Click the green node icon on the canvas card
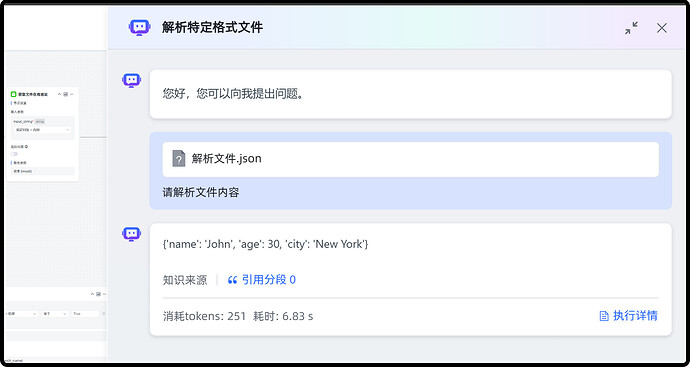Screen dimensions: 690x367 click(x=14, y=94)
